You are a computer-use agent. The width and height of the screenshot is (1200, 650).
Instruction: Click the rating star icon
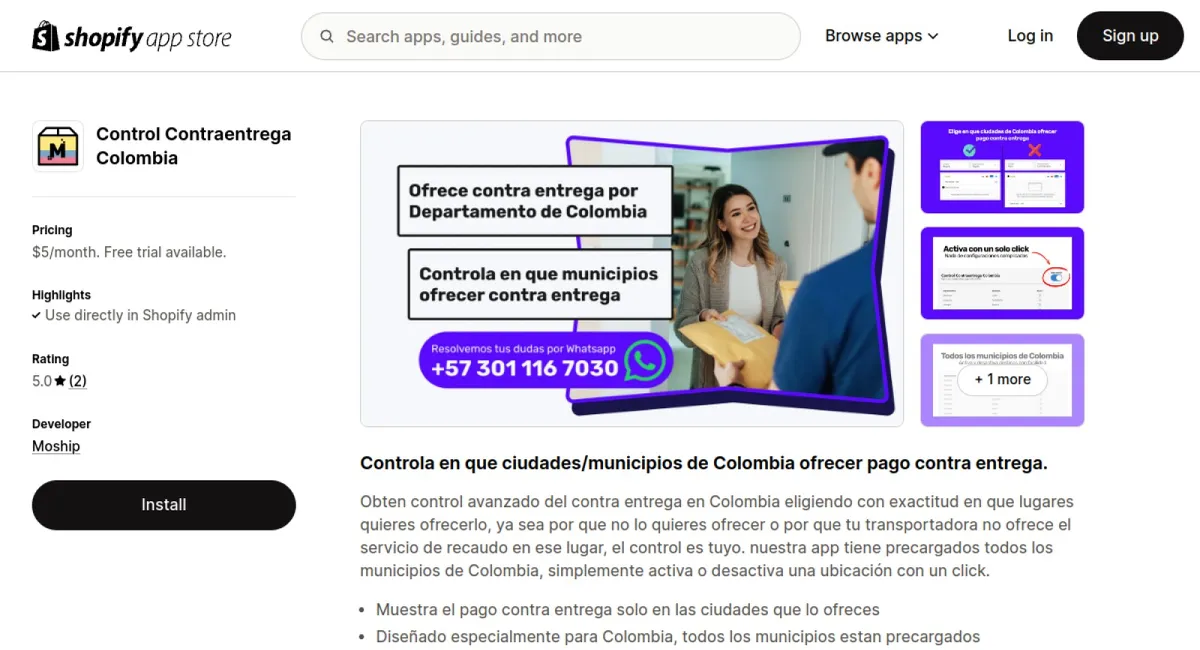(x=60, y=381)
